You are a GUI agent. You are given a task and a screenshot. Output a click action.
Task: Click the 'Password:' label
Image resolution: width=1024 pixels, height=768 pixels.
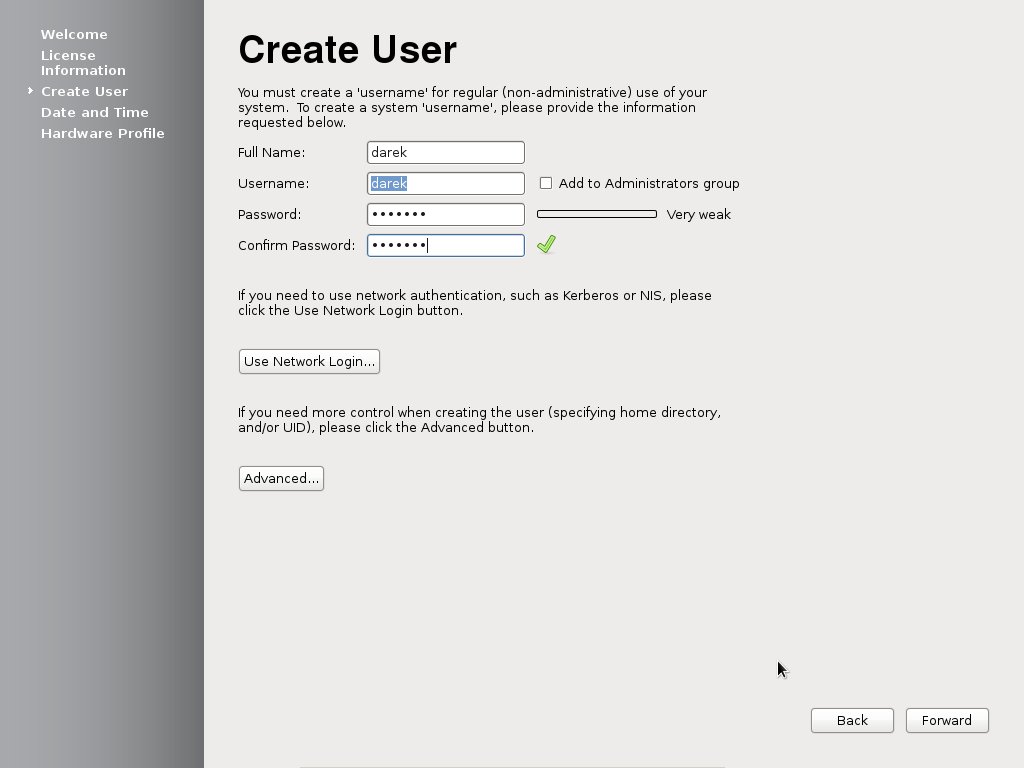[x=270, y=215]
